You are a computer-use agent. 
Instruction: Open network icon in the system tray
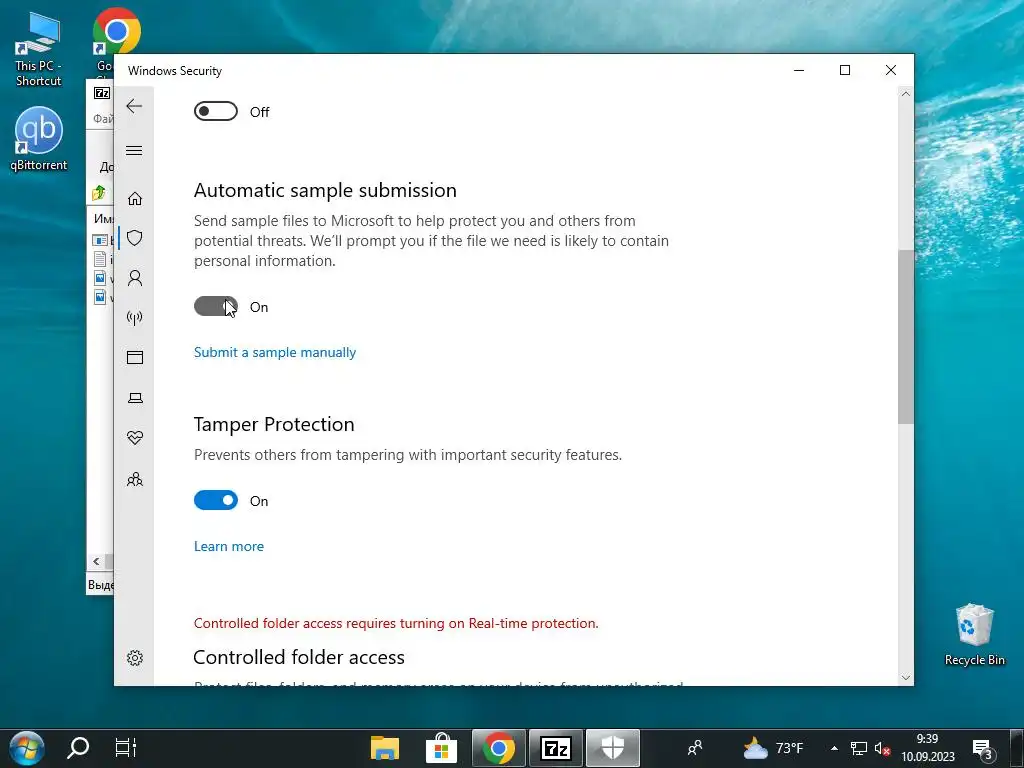point(858,748)
